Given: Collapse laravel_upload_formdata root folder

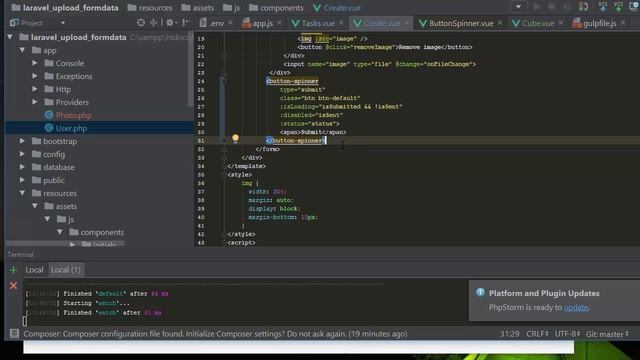Looking at the screenshot, I should 10,37.
